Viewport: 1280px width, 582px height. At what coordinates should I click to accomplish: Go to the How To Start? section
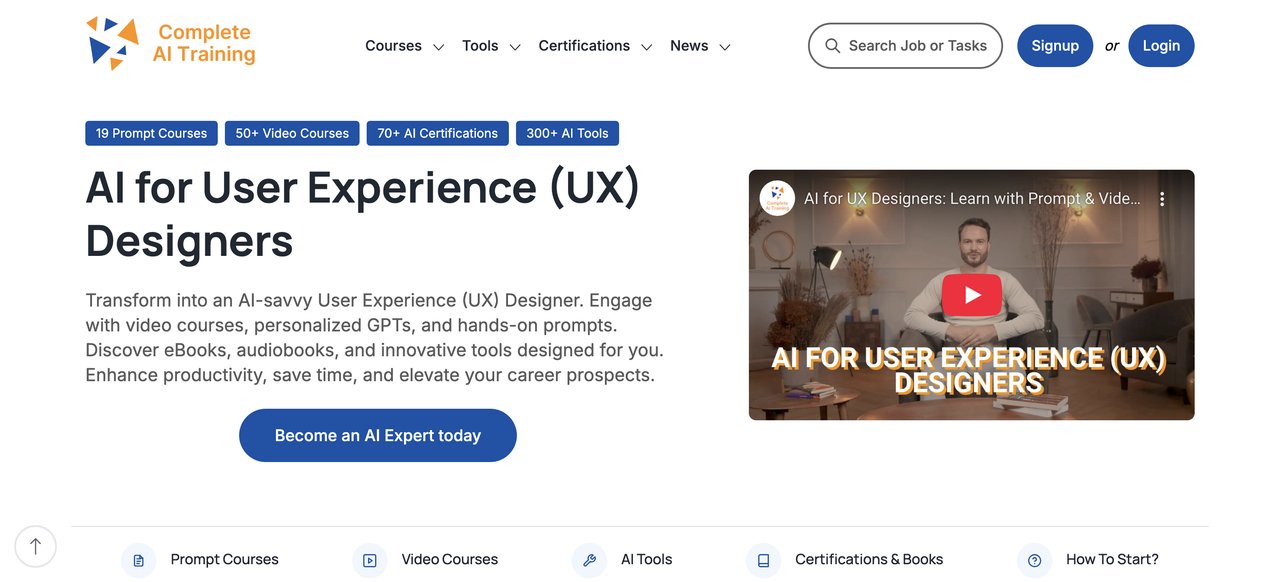point(1112,559)
